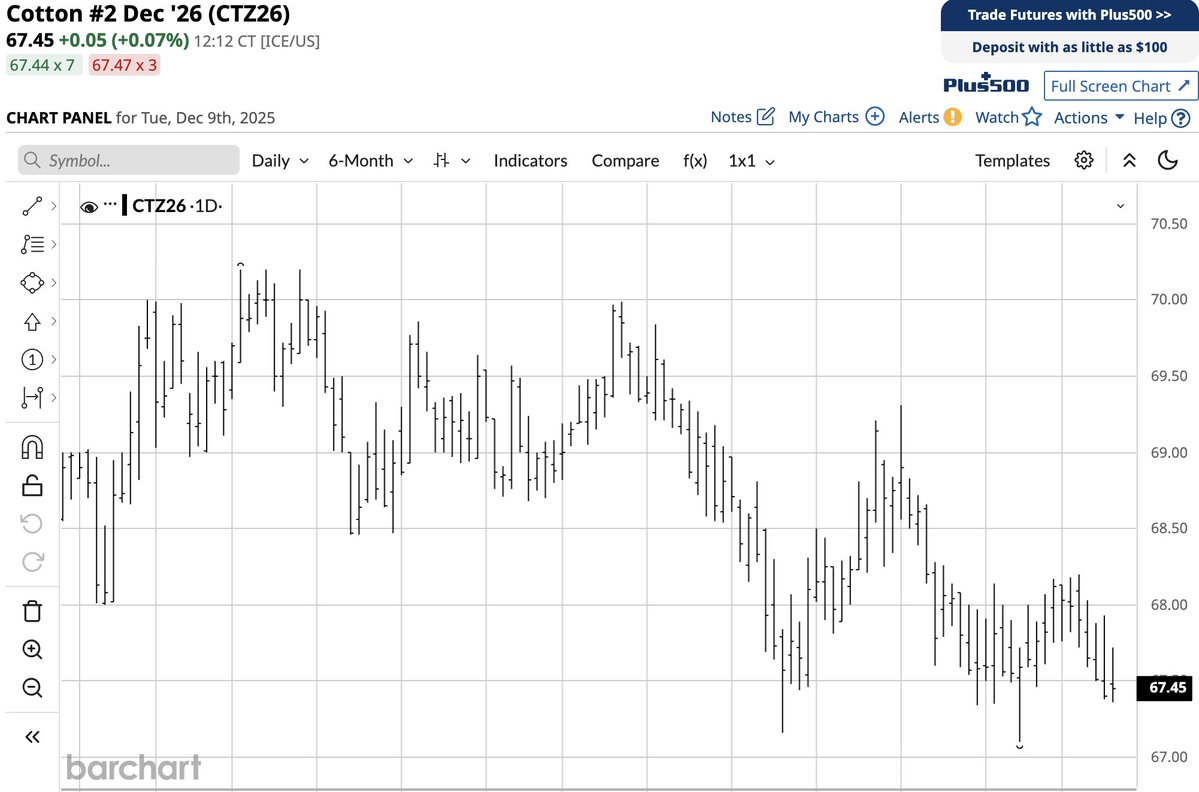Image resolution: width=1199 pixels, height=792 pixels.
Task: Select the price range measure tool
Action: coord(32,398)
